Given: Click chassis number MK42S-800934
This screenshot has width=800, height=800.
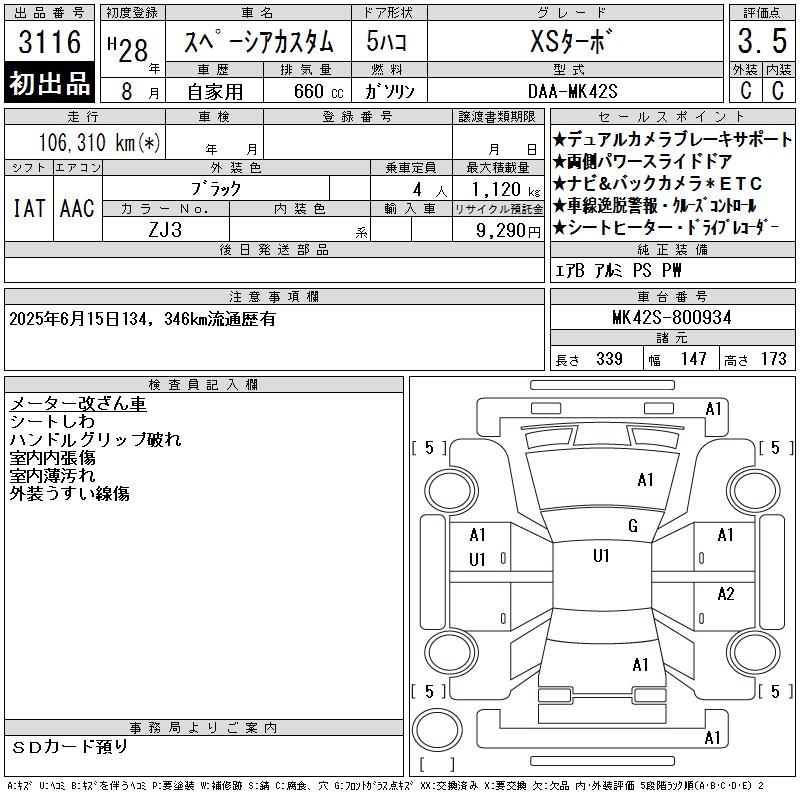Looking at the screenshot, I should [671, 317].
